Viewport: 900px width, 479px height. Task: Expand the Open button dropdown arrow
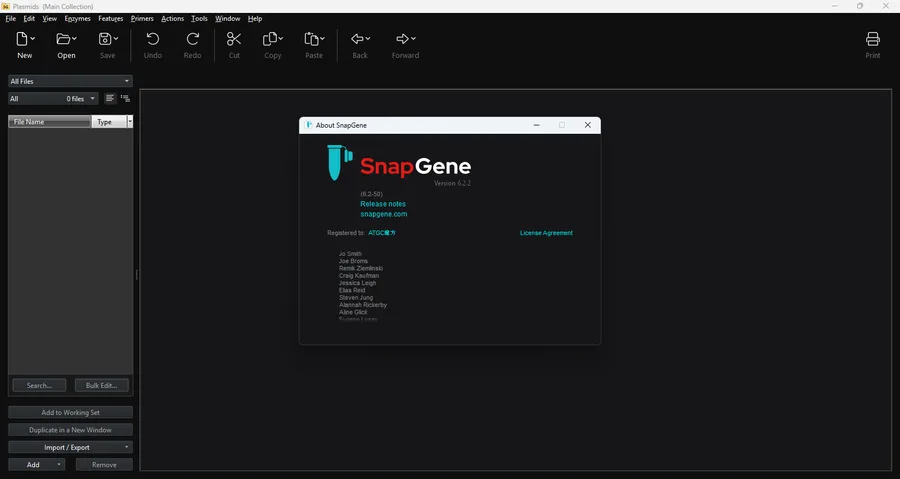click(74, 38)
